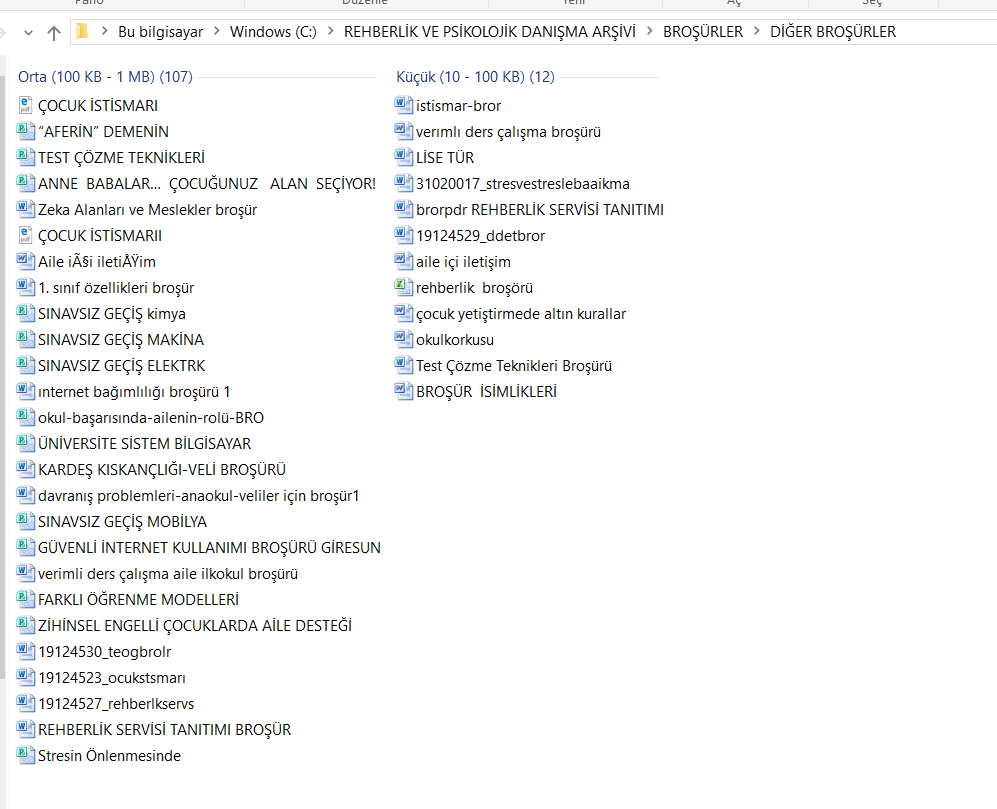Click the Word icon of internet bağımlılığı broşürü 1
Viewport: 997px width, 809px height.
coord(25,392)
